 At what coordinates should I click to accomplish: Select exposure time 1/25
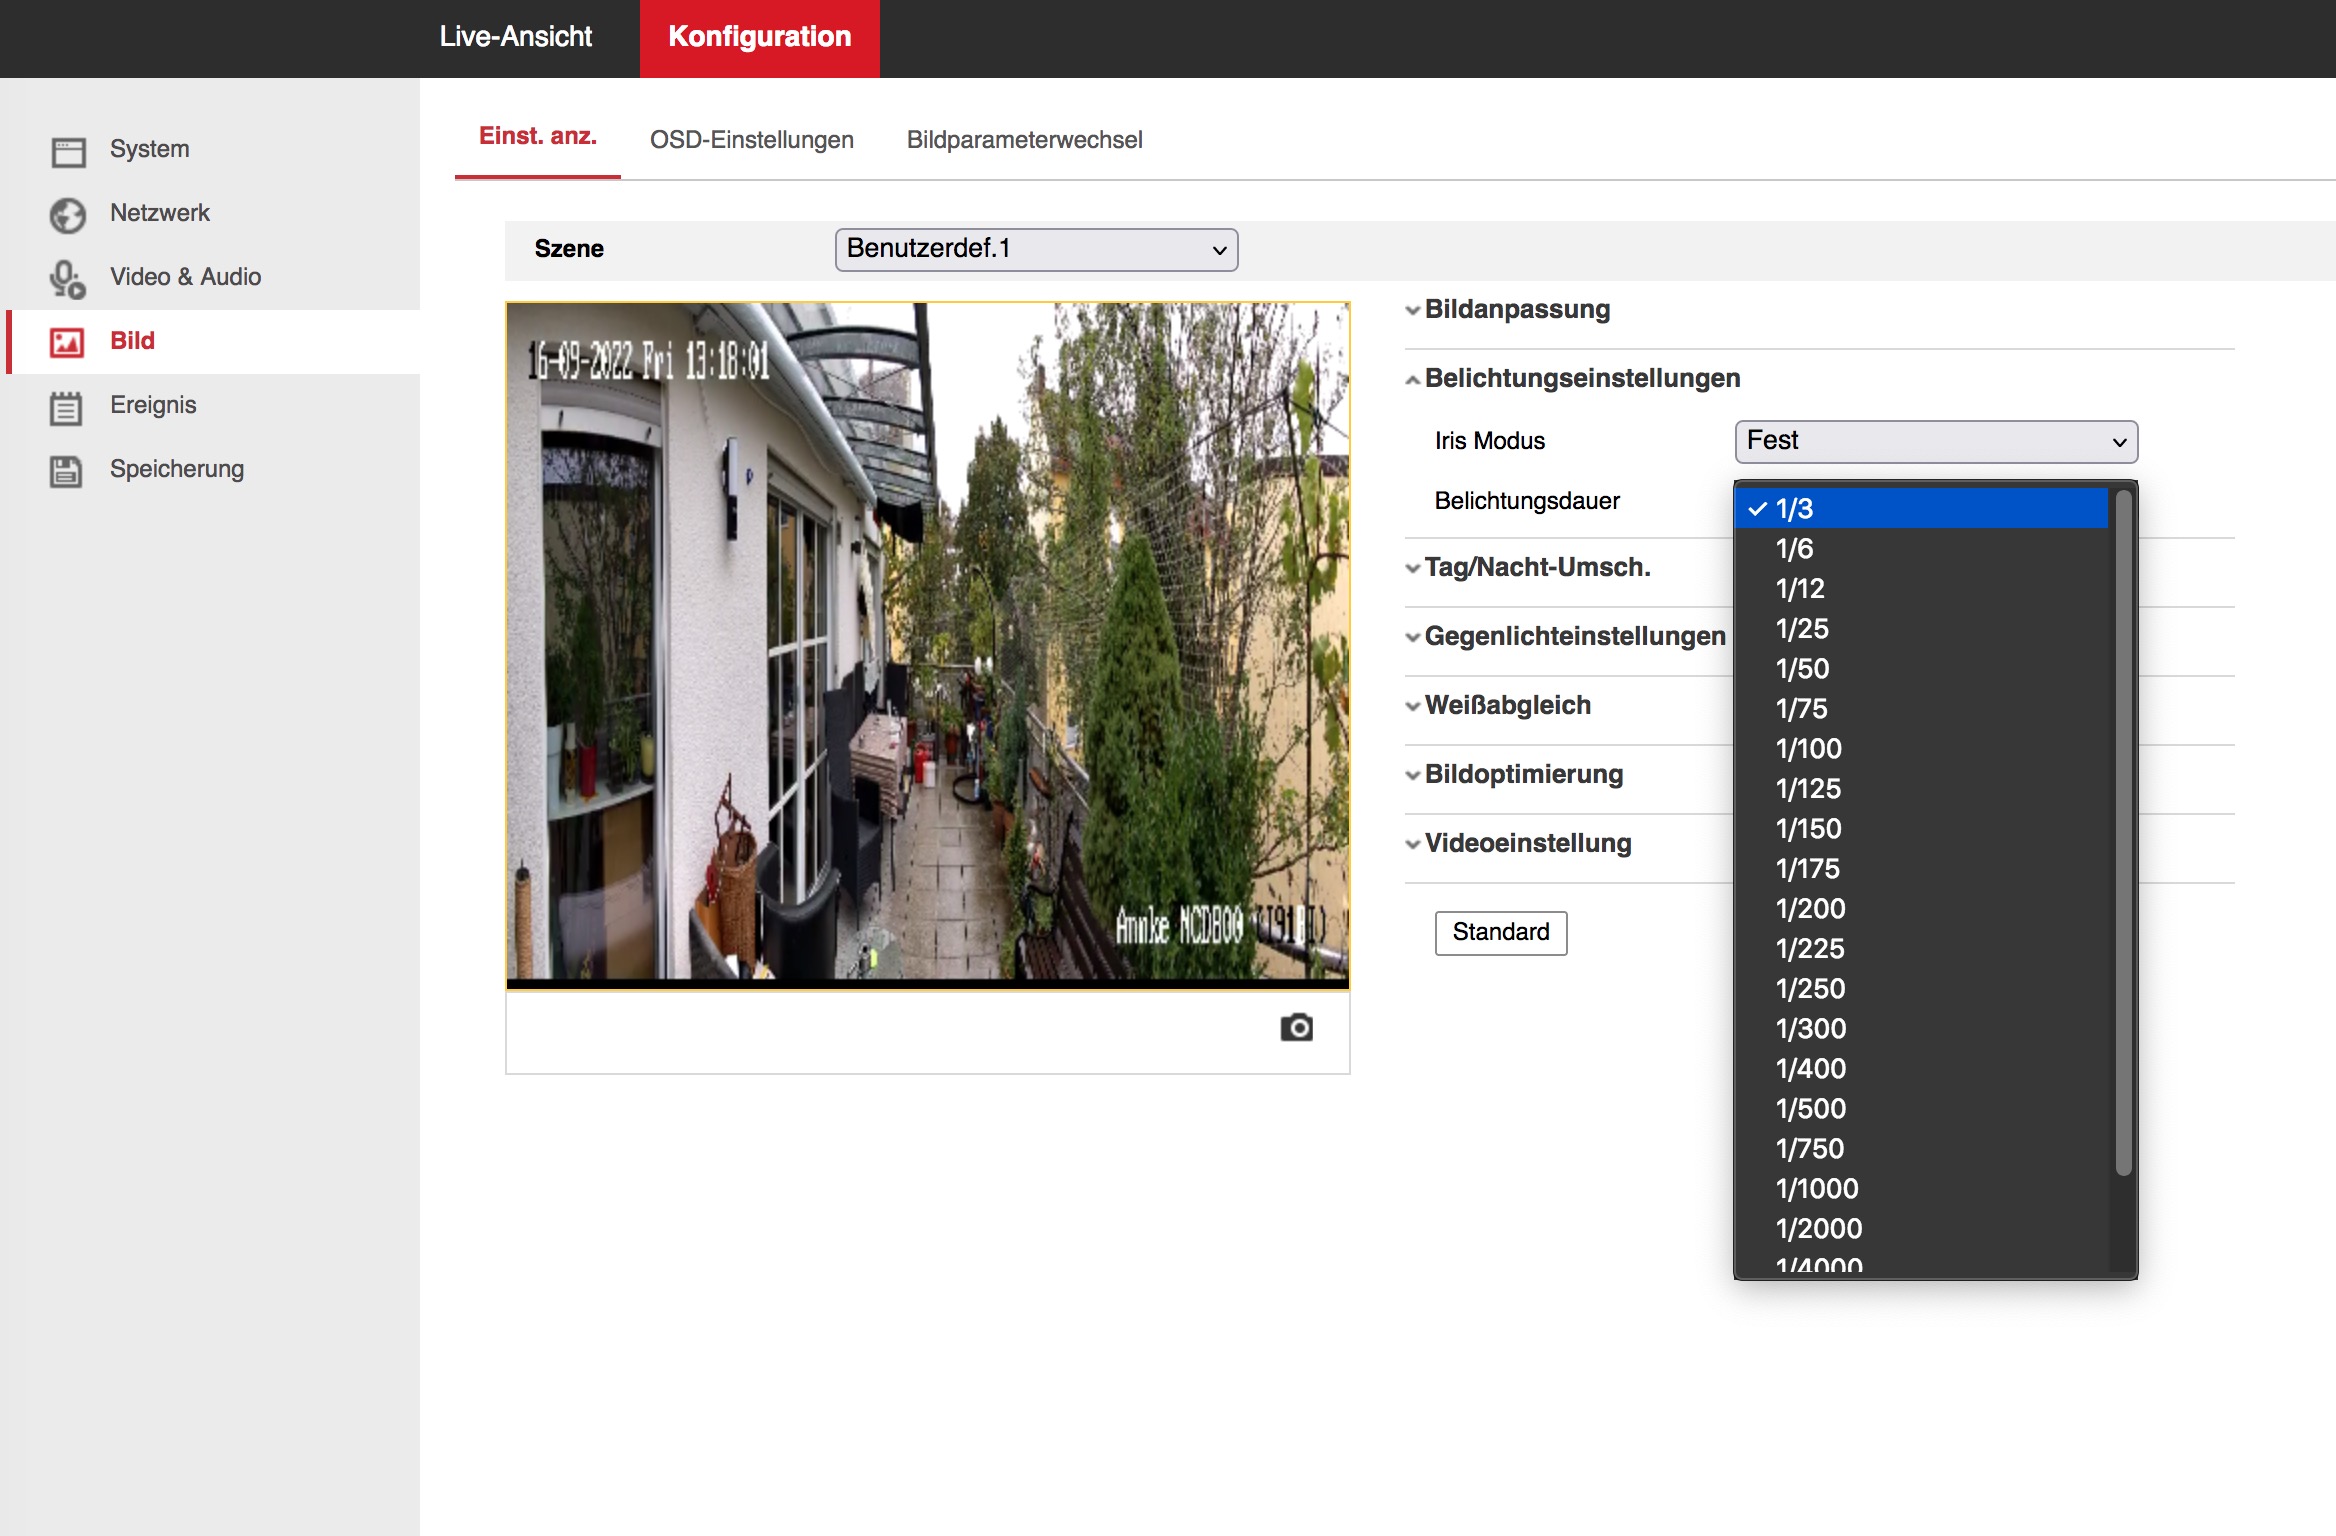pos(1802,629)
